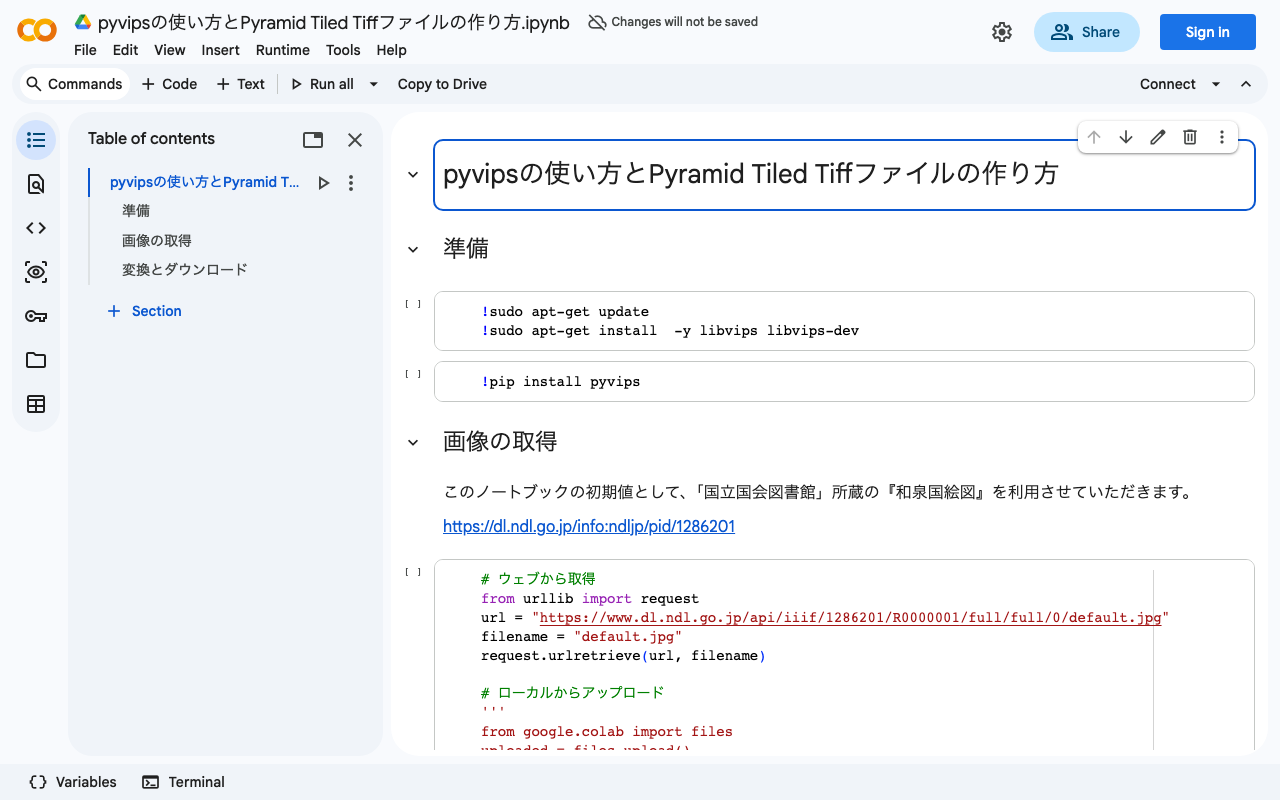Toggle the Table of contents sidebar

(36, 140)
